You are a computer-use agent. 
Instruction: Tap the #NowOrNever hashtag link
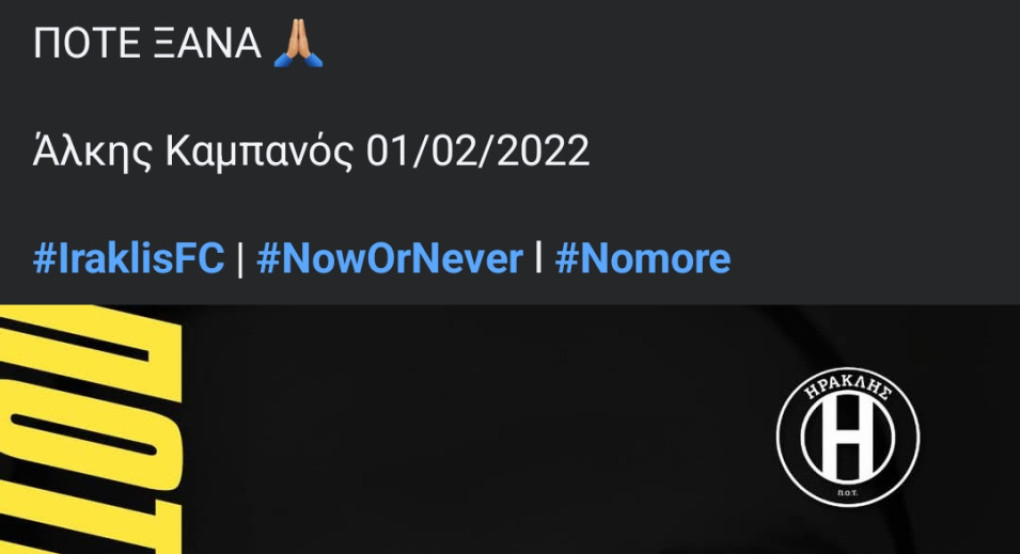click(x=390, y=257)
